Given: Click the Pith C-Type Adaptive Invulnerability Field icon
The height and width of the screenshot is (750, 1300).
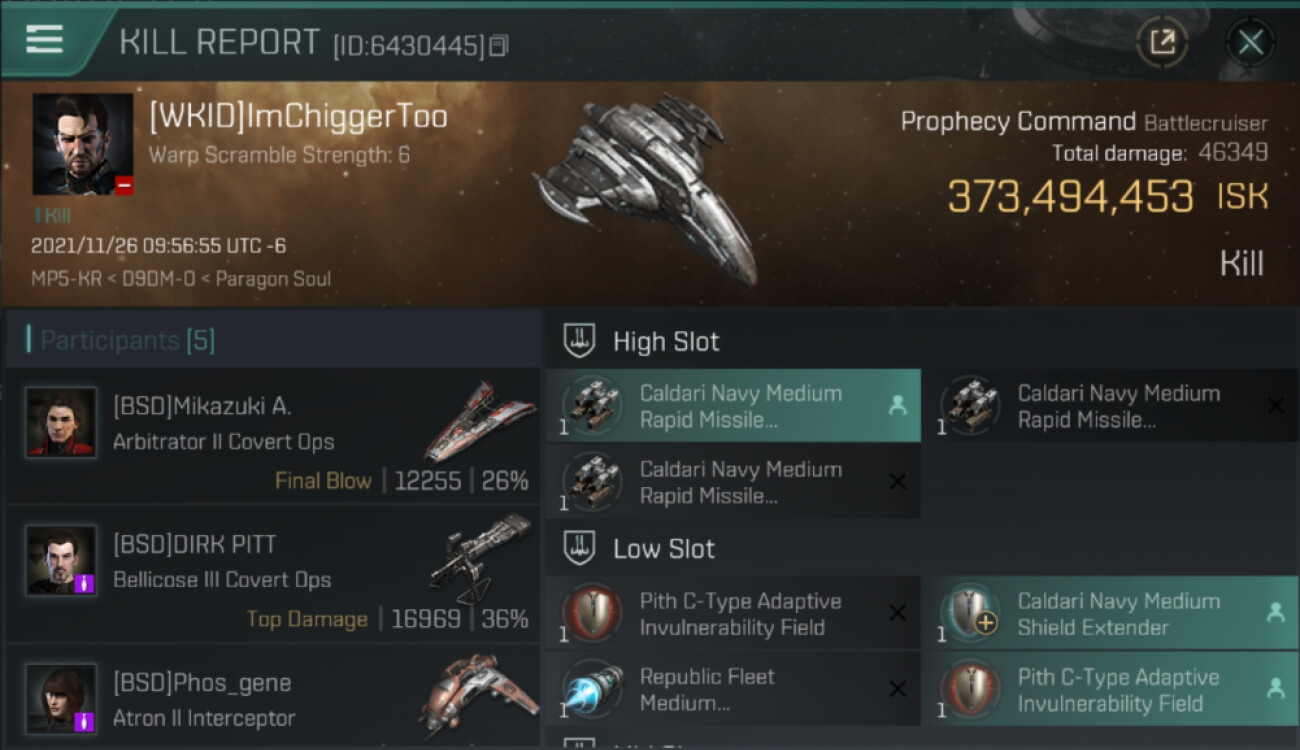Looking at the screenshot, I should 592,614.
